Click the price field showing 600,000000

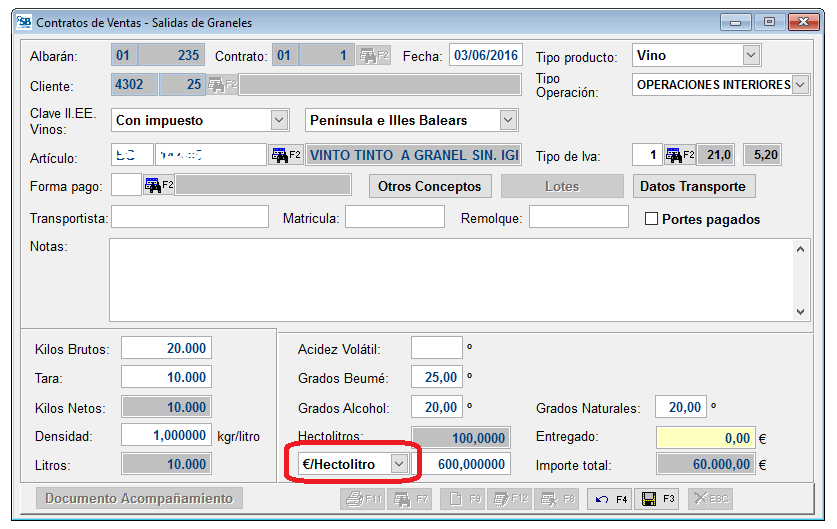coord(461,464)
